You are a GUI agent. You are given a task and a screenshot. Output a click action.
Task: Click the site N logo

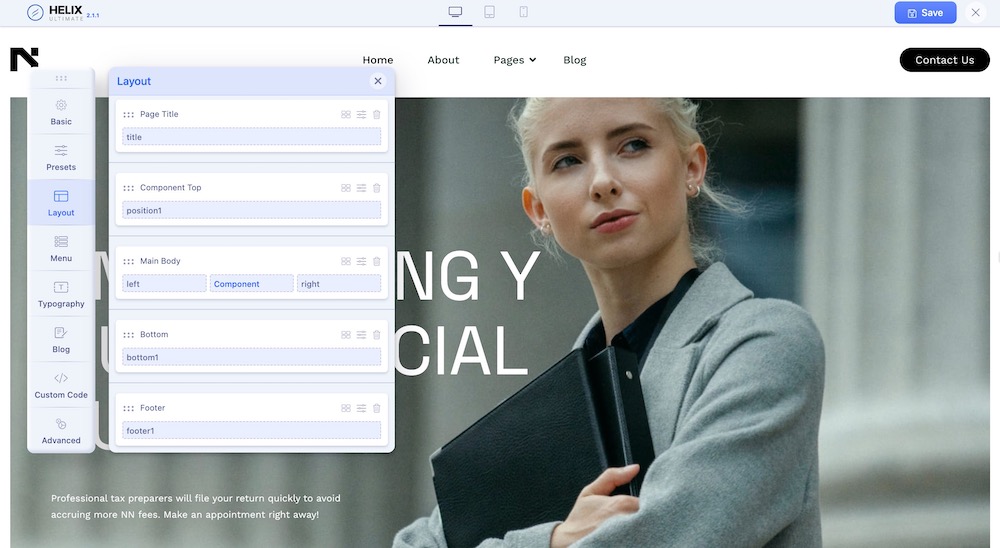pyautogui.click(x=24, y=59)
